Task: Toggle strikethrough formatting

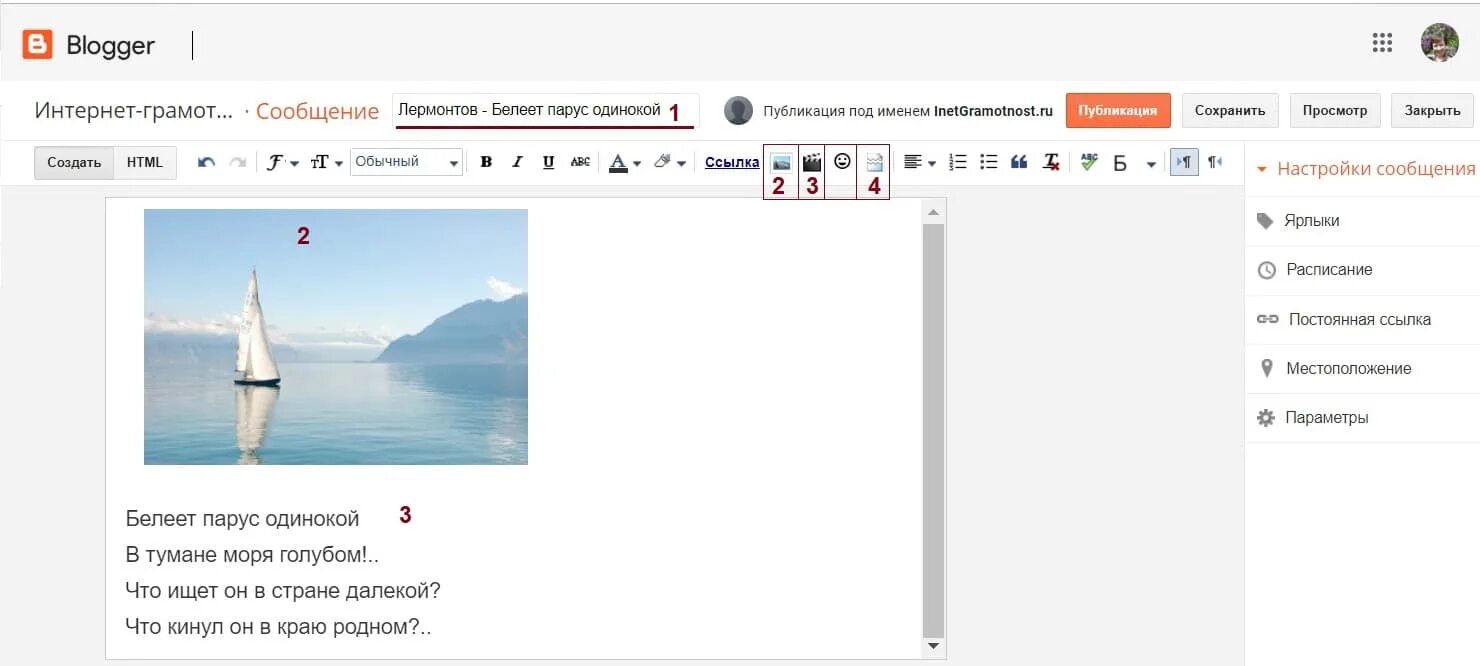Action: (x=580, y=162)
